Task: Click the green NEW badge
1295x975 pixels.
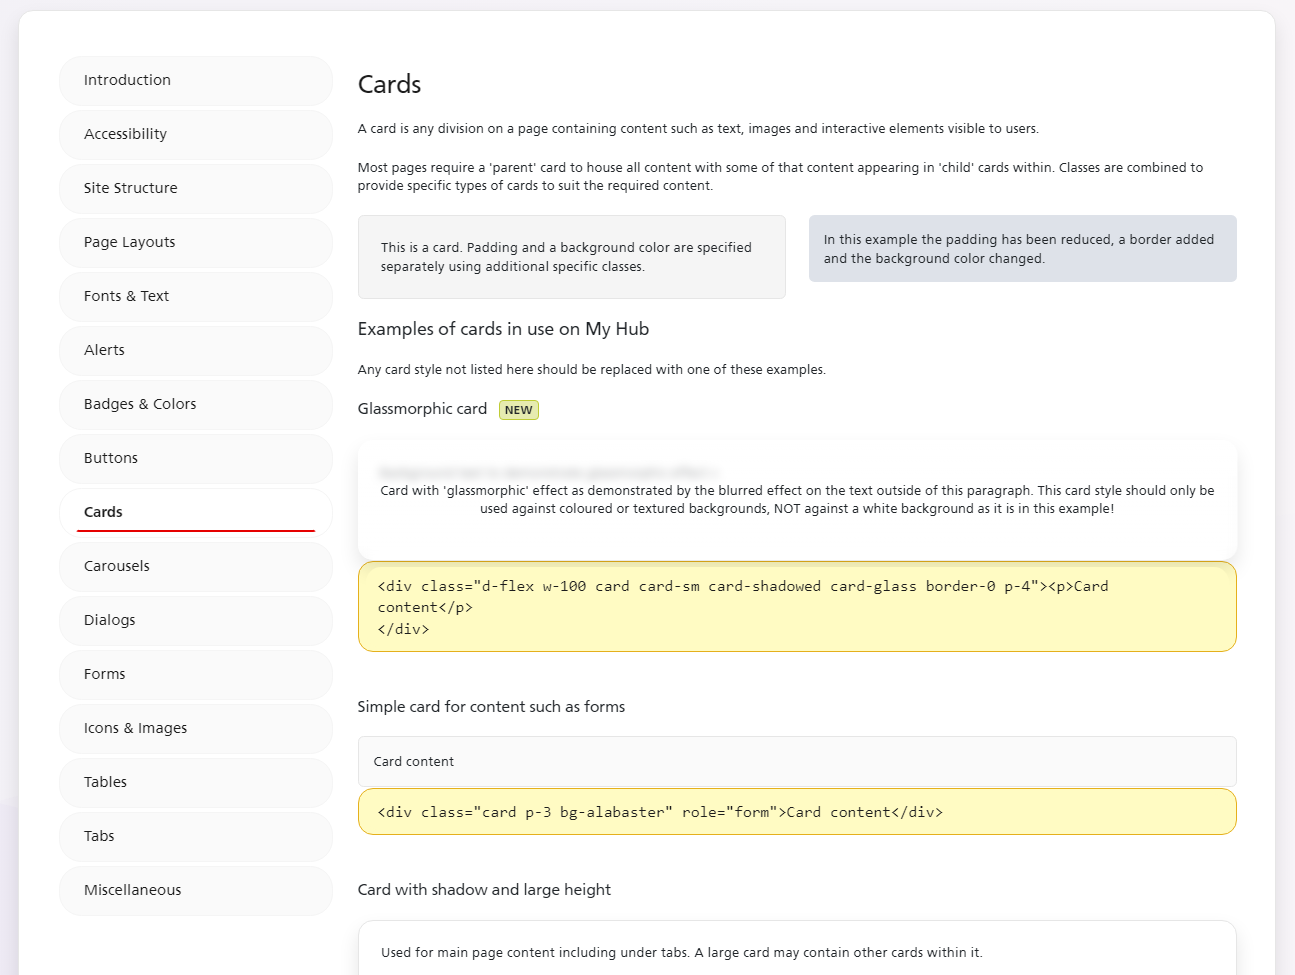Action: pyautogui.click(x=518, y=410)
